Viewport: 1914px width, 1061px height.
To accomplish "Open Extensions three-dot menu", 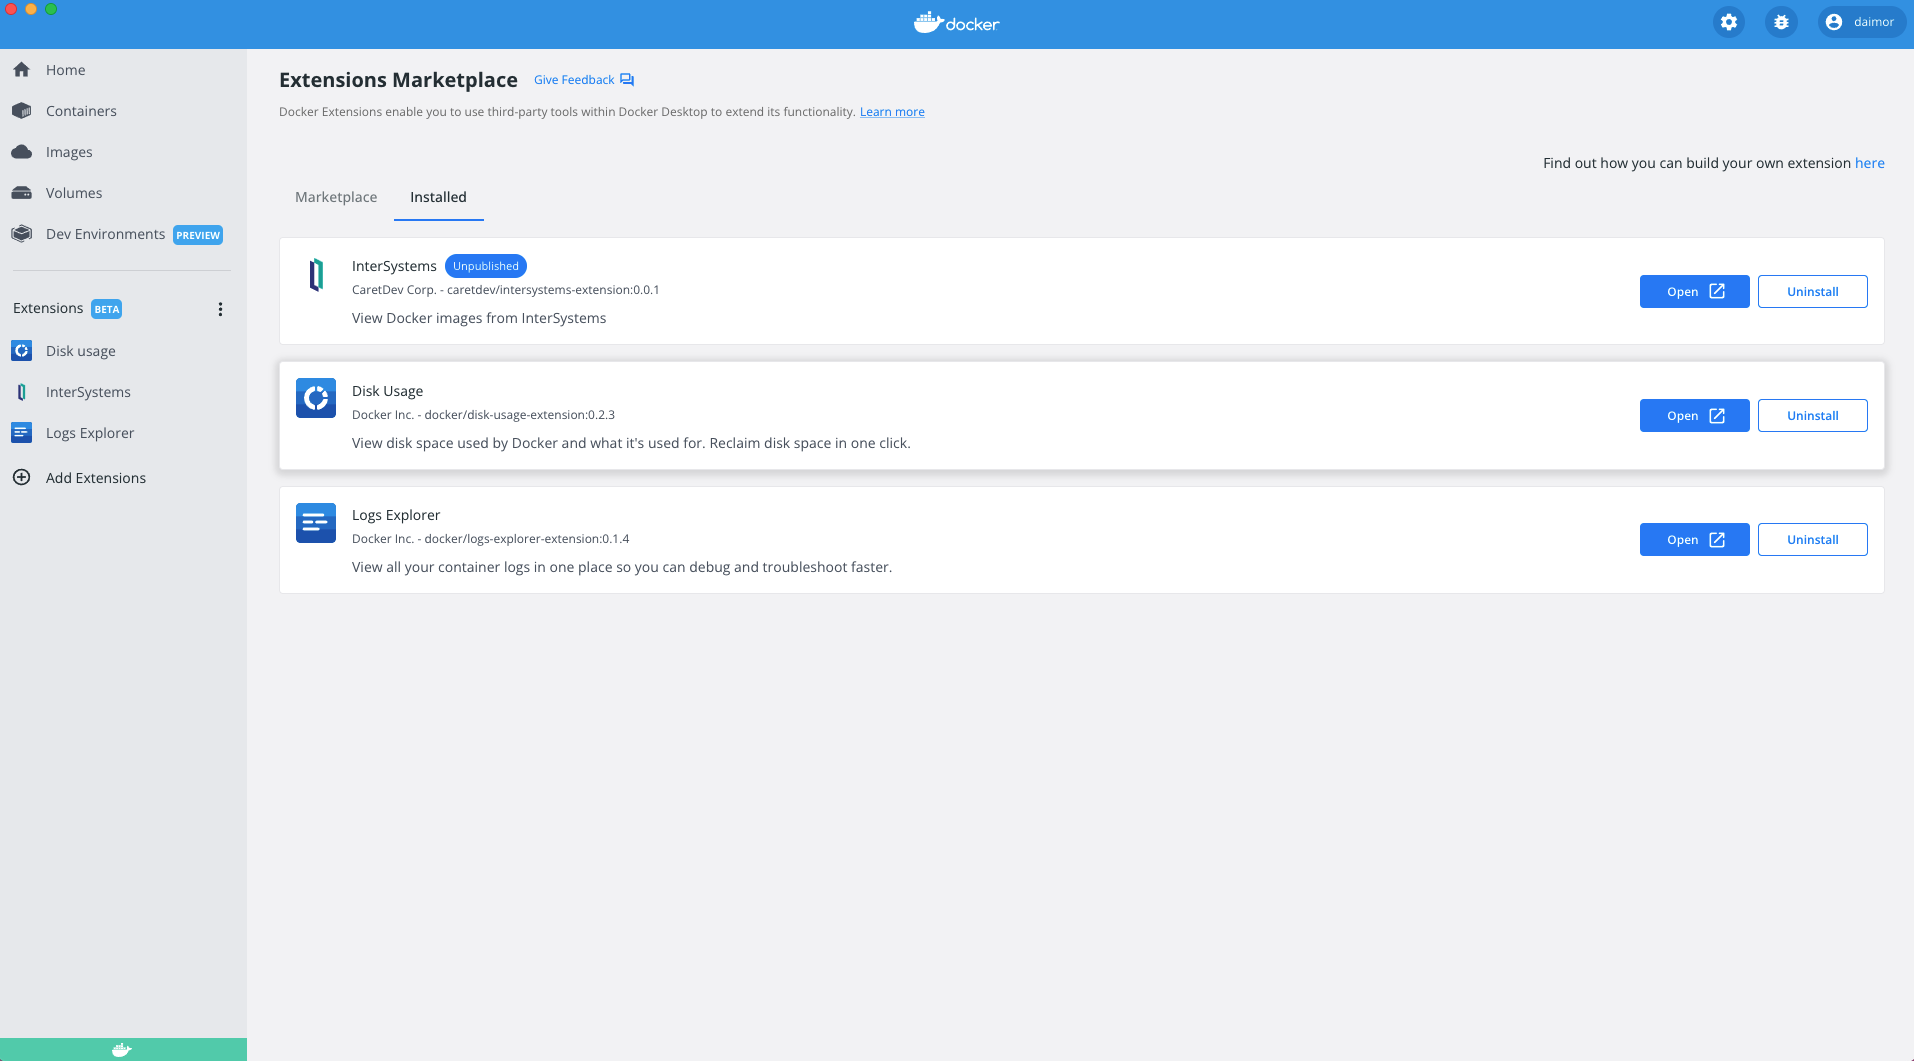I will click(220, 309).
